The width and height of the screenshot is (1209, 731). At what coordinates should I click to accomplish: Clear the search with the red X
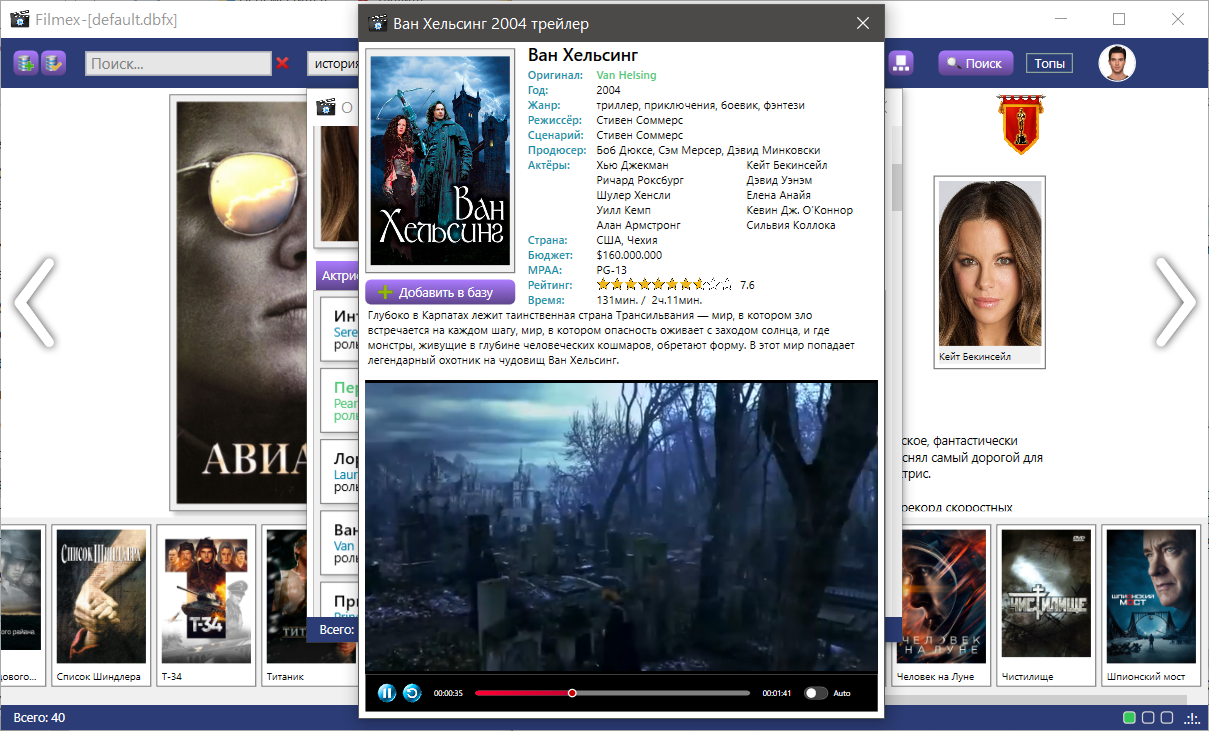coord(282,64)
